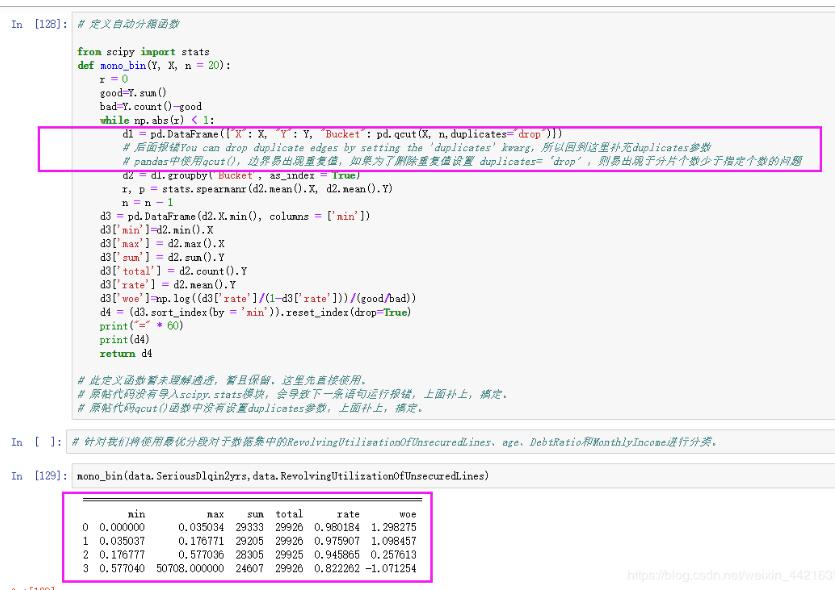
Task: Click the 'def mono_bin(Y, X, n = 20)' line
Action: coord(154,65)
